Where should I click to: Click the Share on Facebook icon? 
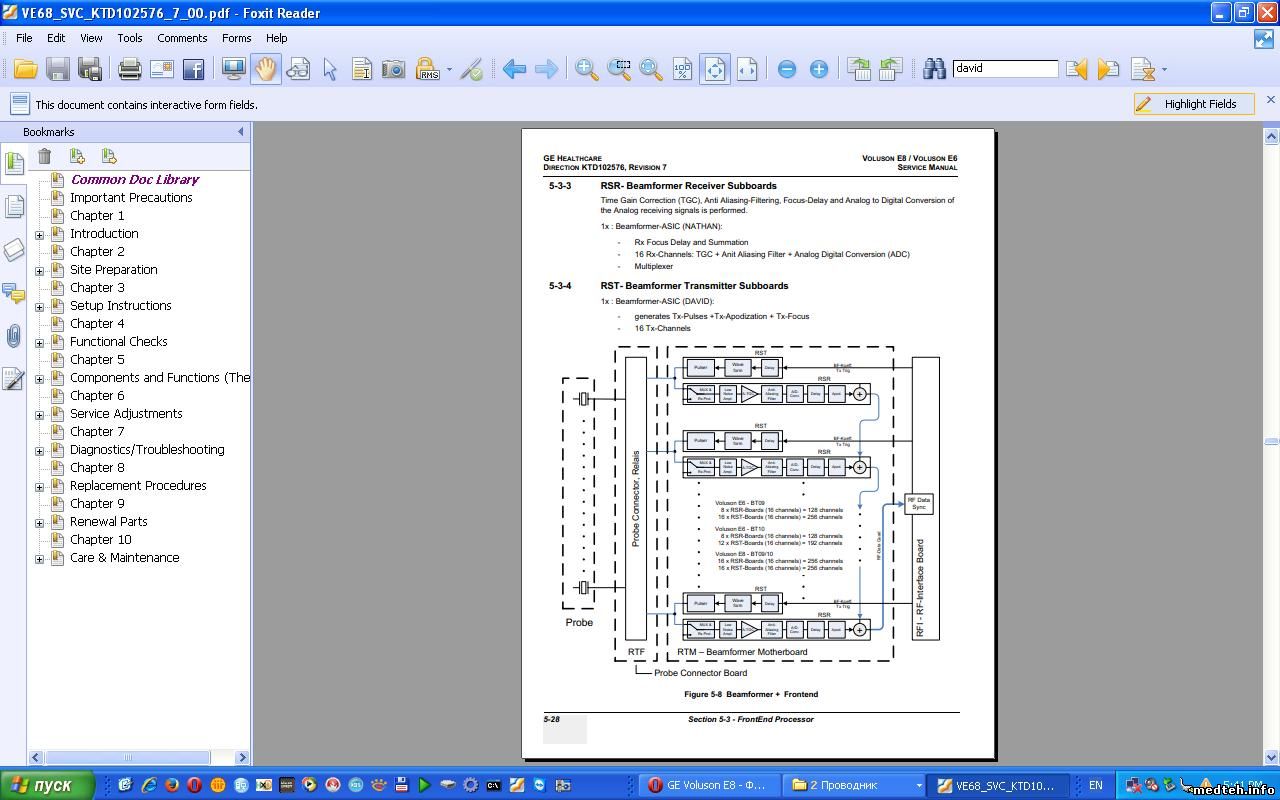click(x=193, y=69)
